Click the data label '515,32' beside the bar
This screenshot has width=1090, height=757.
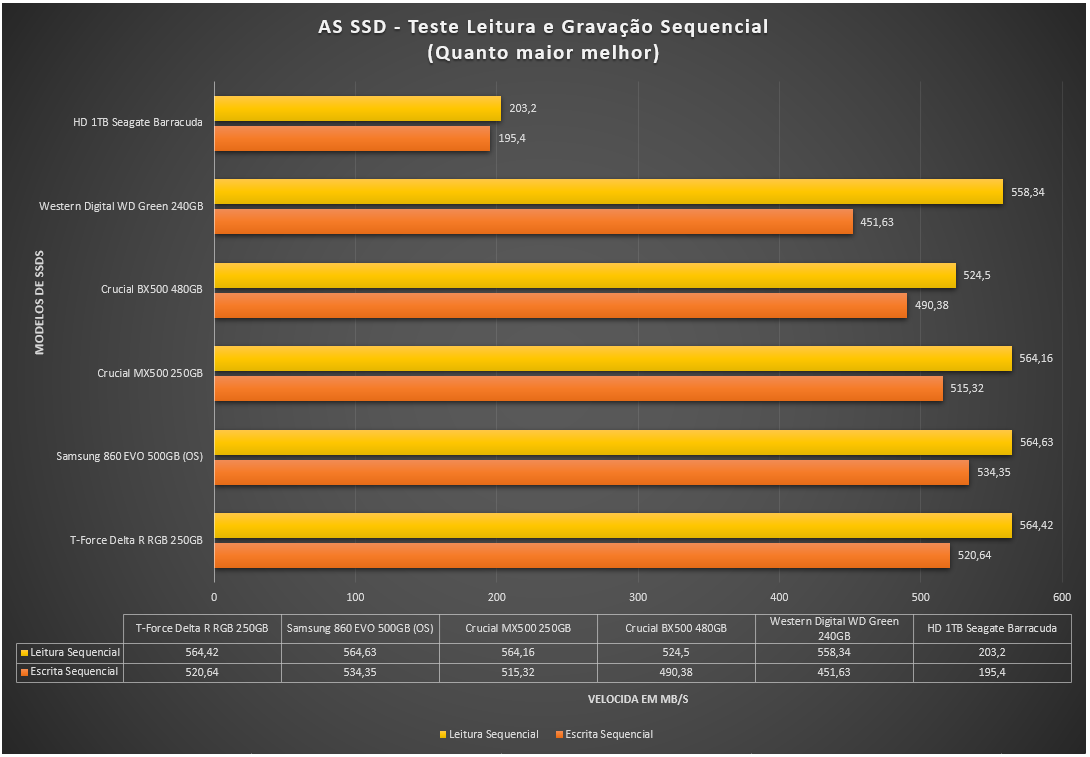pos(967,389)
